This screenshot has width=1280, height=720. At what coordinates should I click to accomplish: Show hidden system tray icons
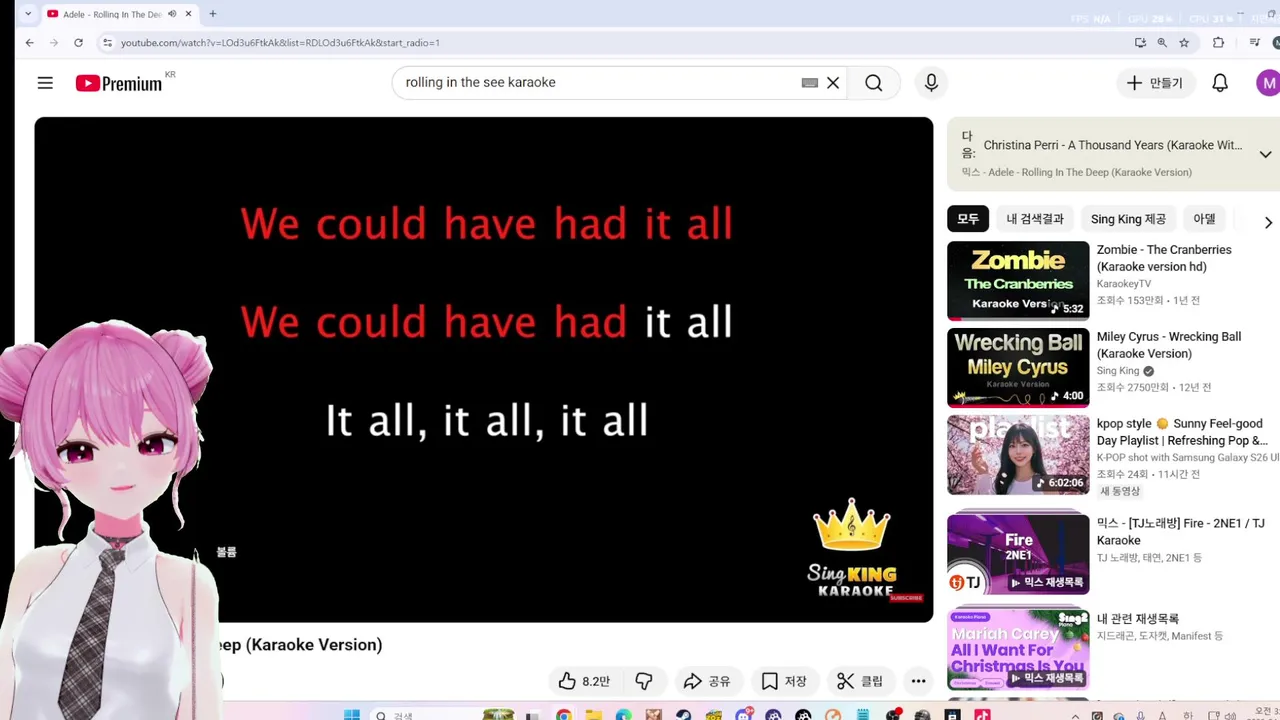tap(1076, 715)
